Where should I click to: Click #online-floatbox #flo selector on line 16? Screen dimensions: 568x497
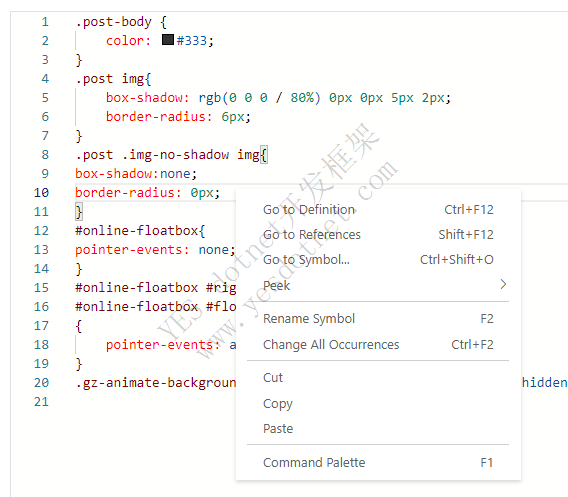pos(156,307)
